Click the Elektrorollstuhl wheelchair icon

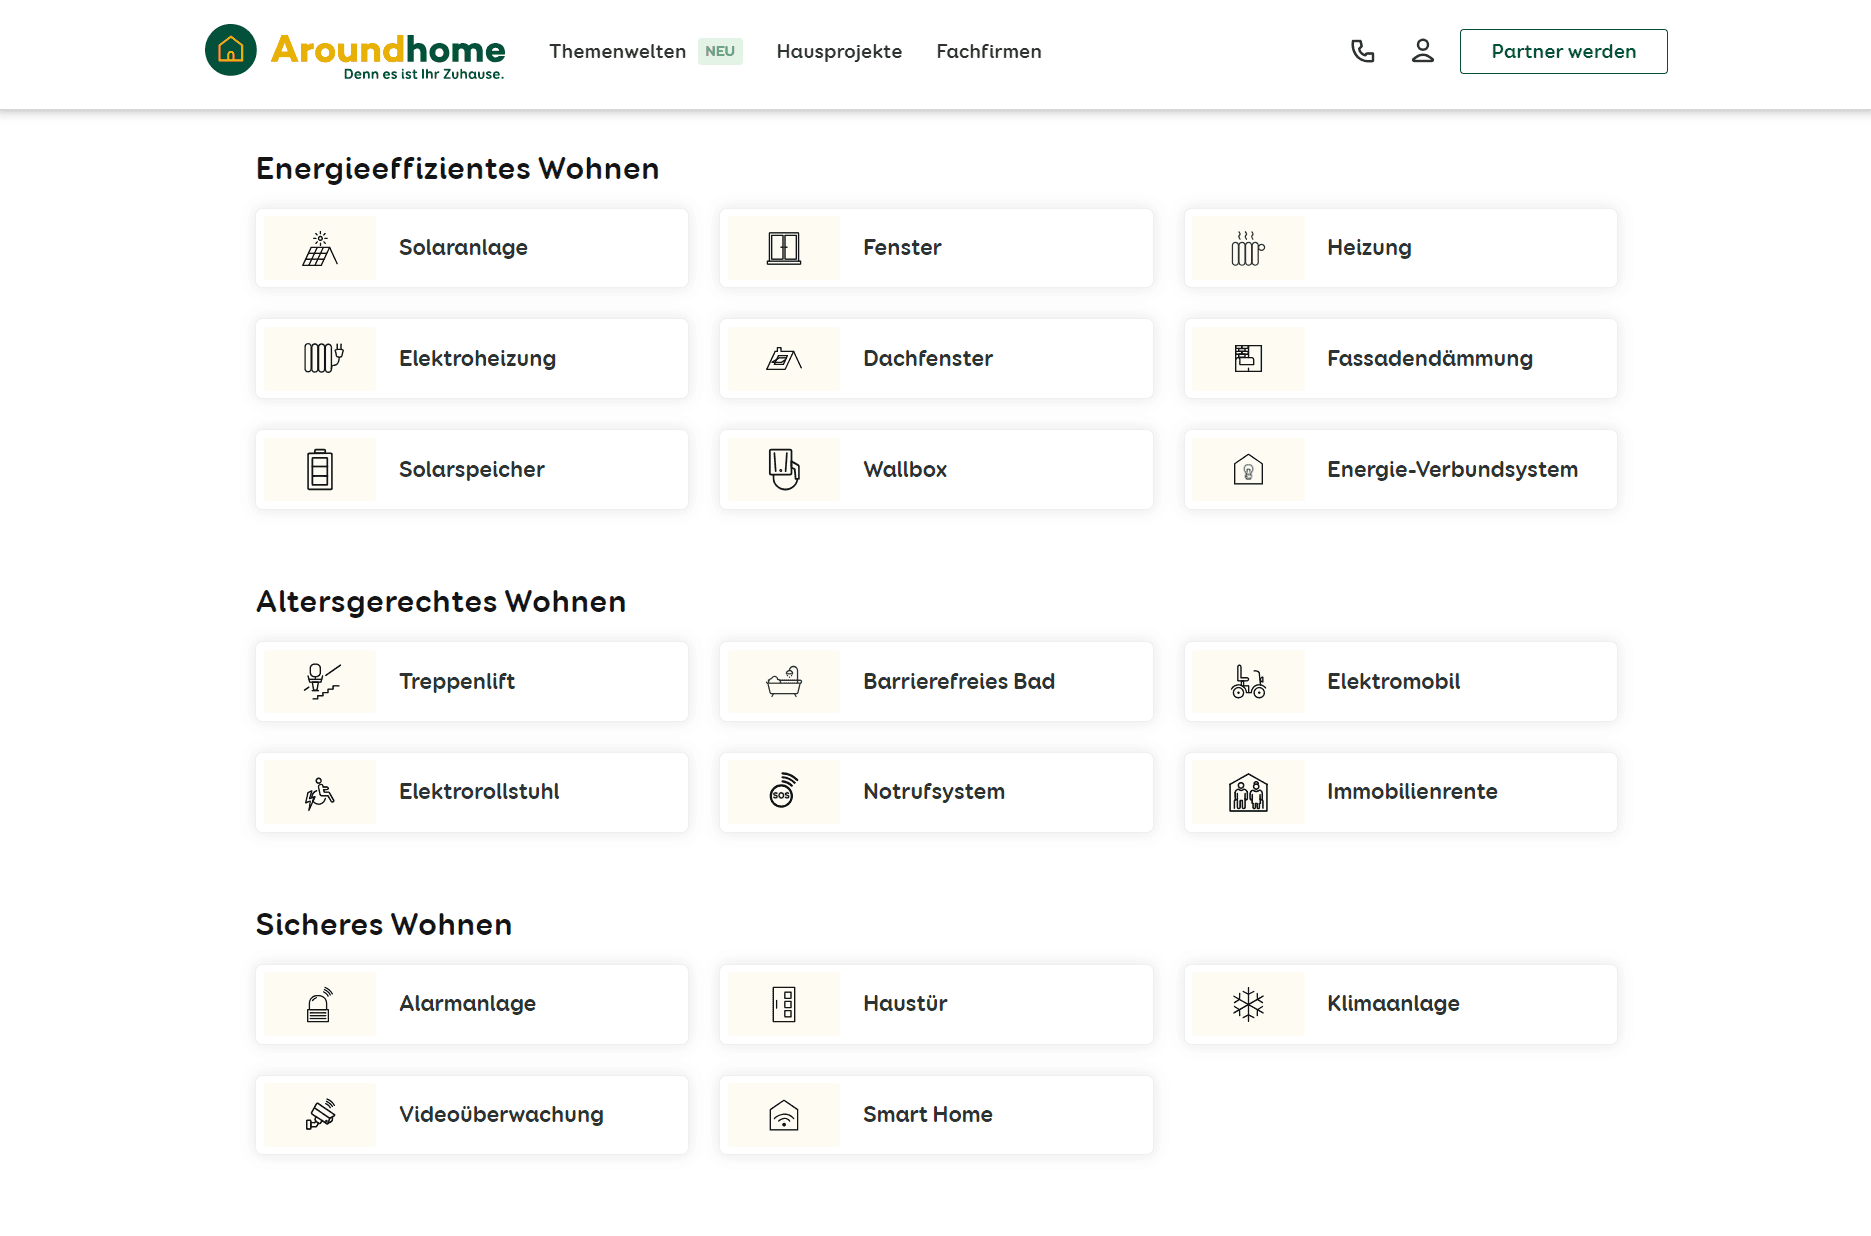coord(320,792)
